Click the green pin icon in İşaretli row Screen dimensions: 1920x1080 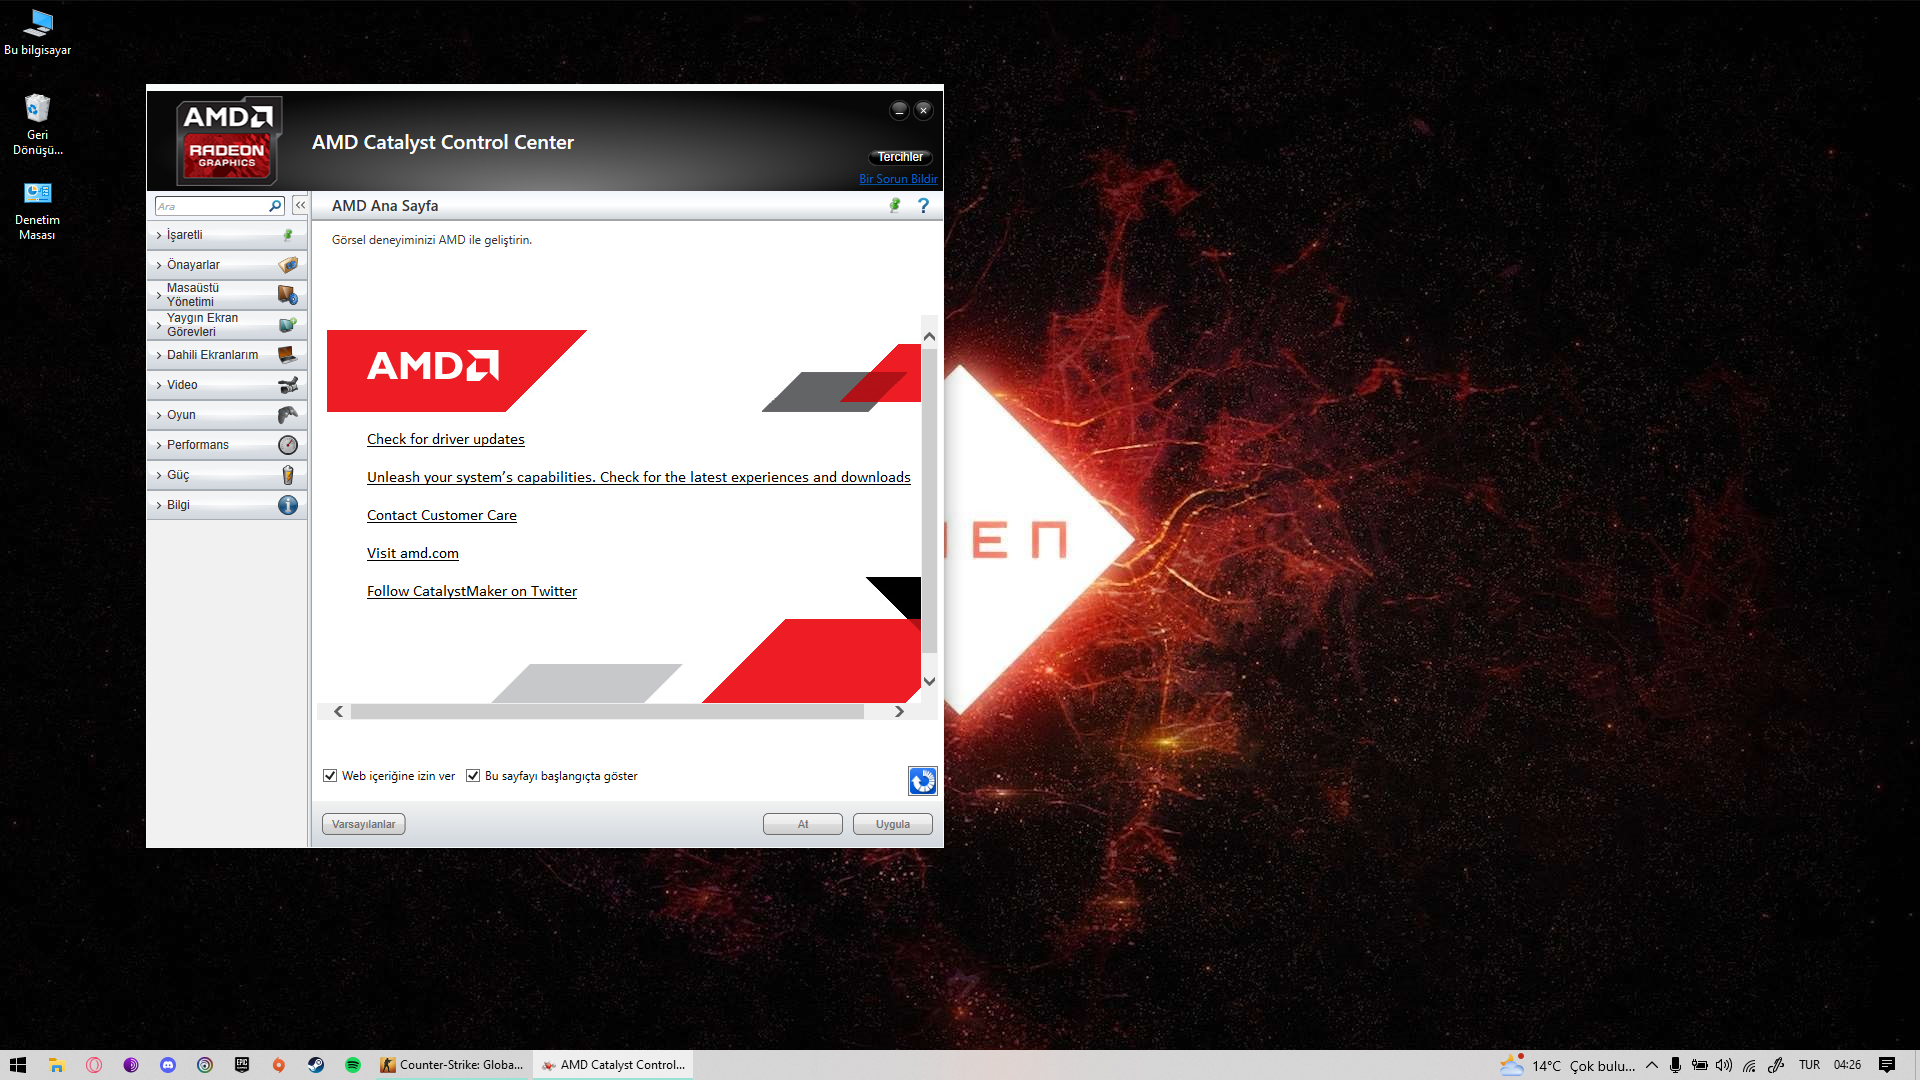[288, 235]
